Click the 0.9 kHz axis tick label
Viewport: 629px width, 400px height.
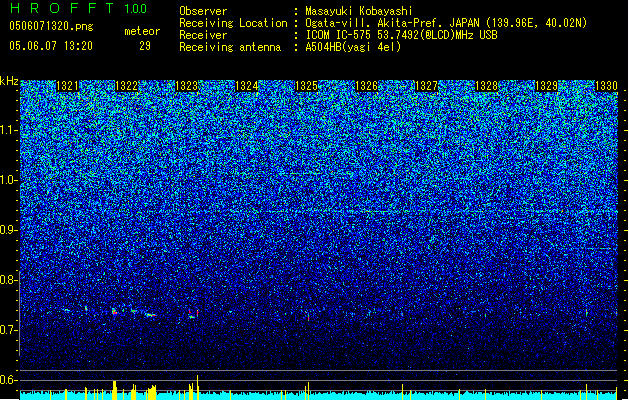9,230
